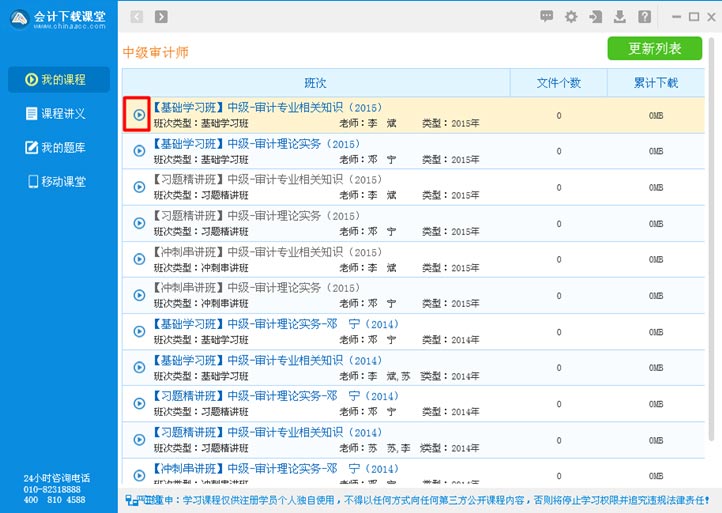The height and width of the screenshot is (513, 722).
Task: Click the 文件个数 column header
Action: [x=558, y=83]
